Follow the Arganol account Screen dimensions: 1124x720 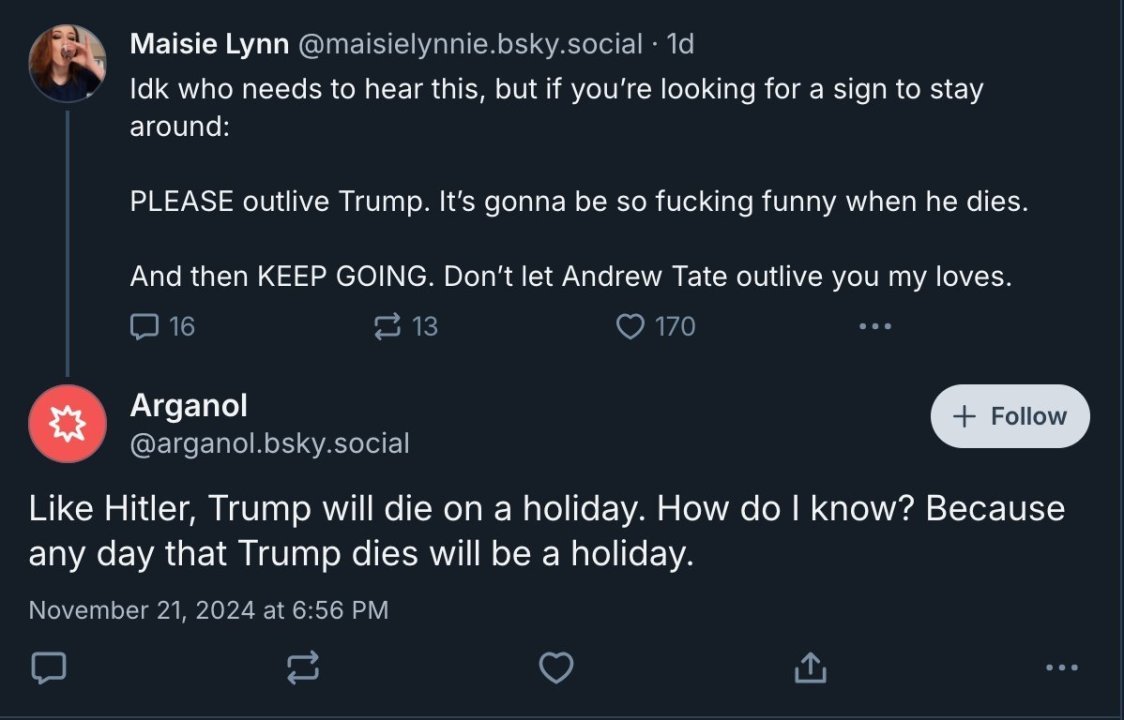point(1010,416)
